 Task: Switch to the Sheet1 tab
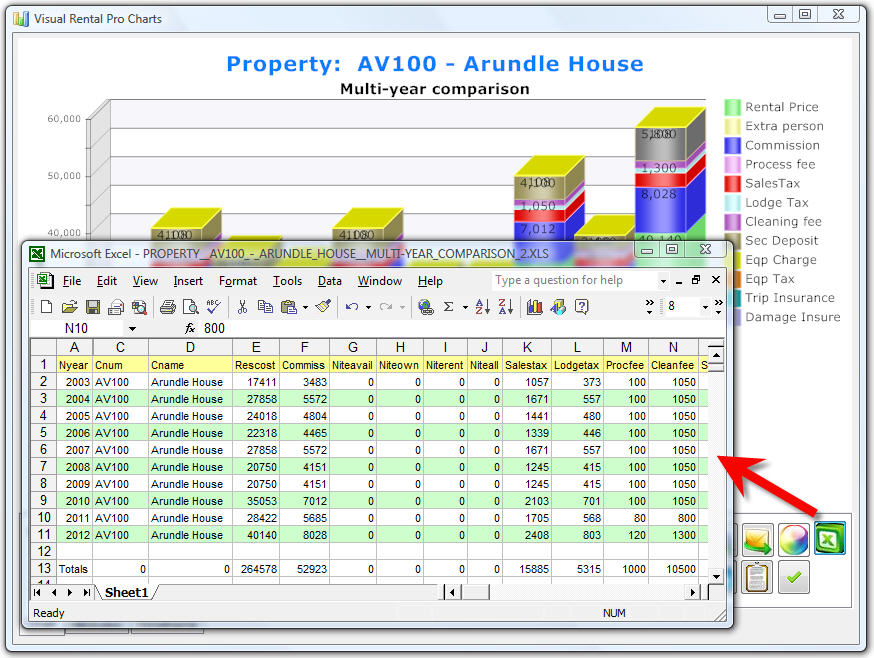coord(127,592)
